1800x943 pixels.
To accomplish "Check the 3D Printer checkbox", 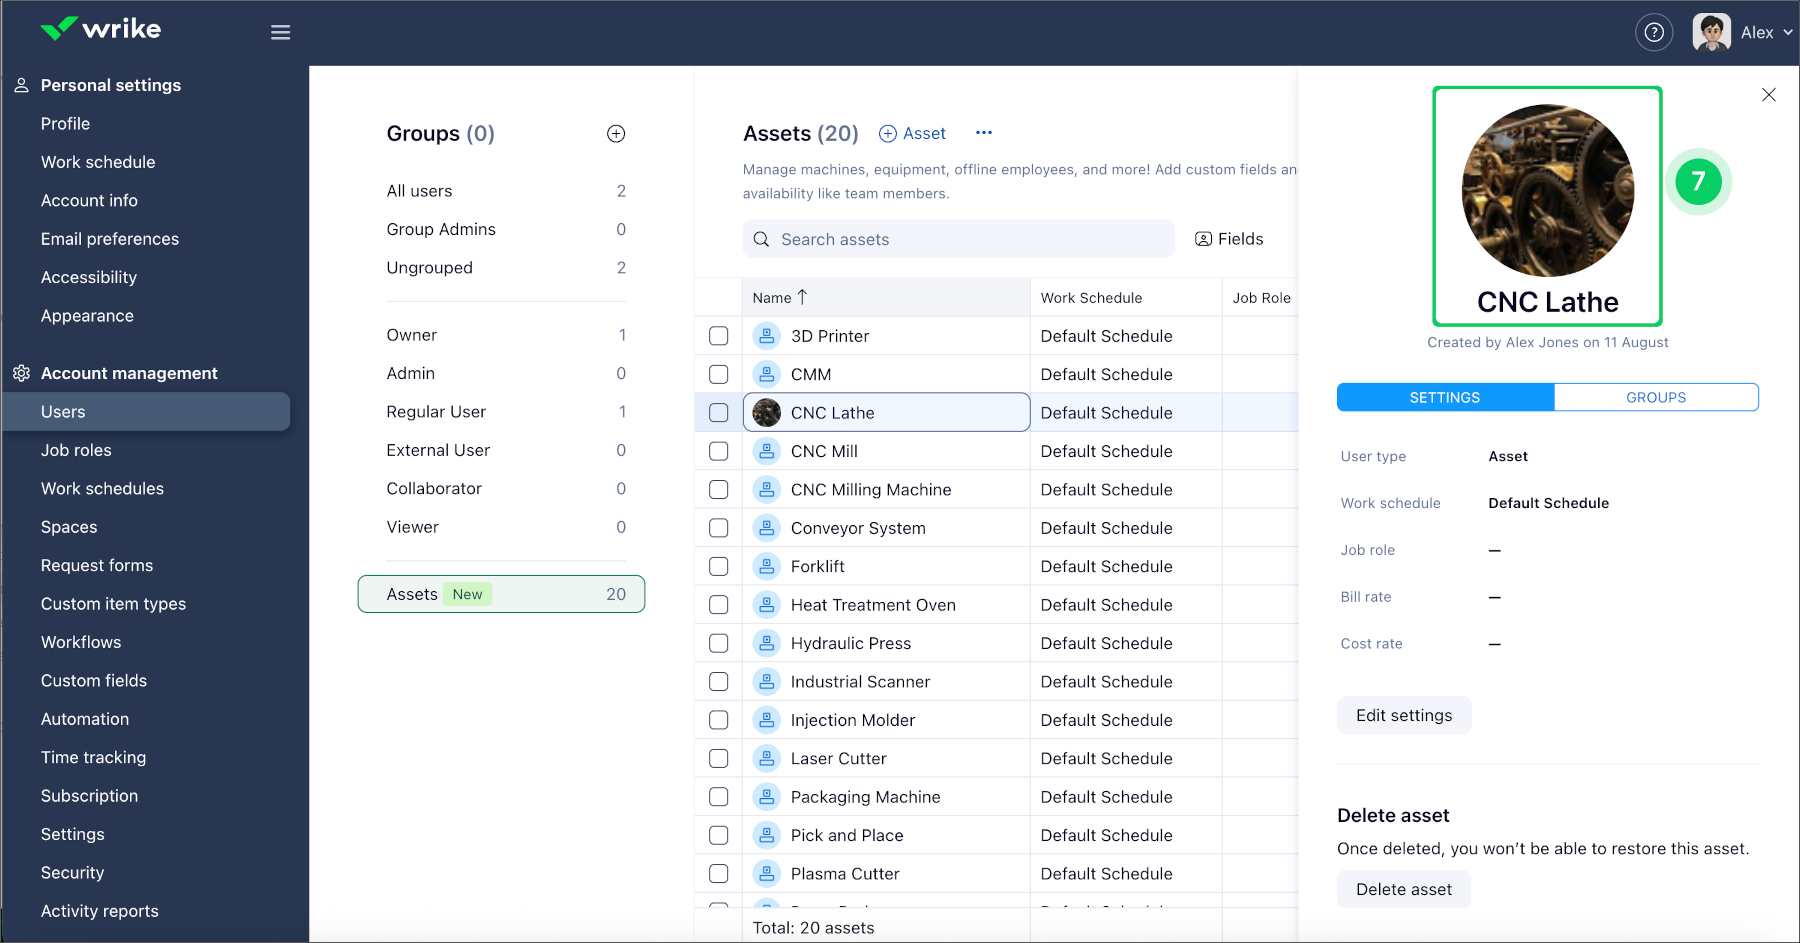I will pyautogui.click(x=718, y=336).
